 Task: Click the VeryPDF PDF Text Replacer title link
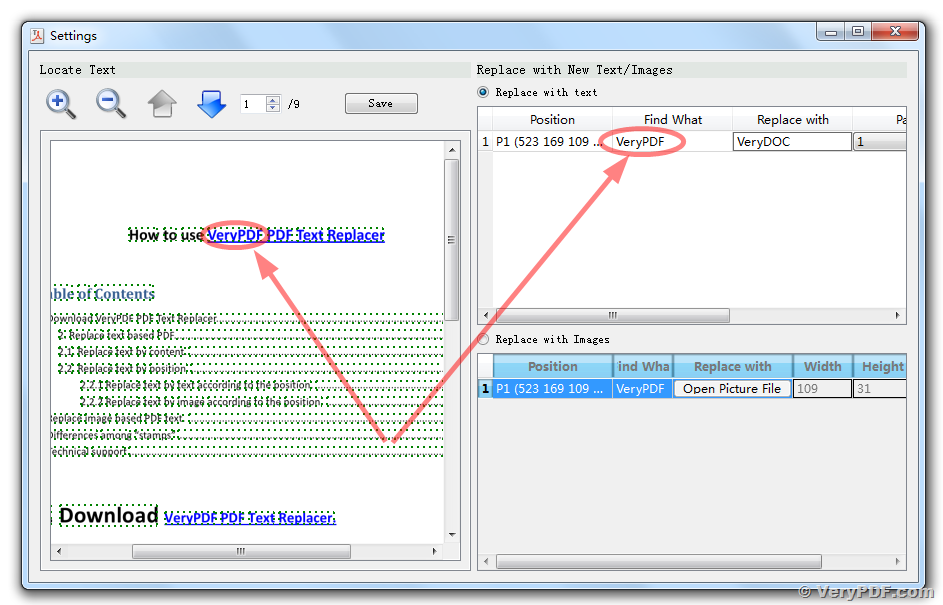(296, 235)
